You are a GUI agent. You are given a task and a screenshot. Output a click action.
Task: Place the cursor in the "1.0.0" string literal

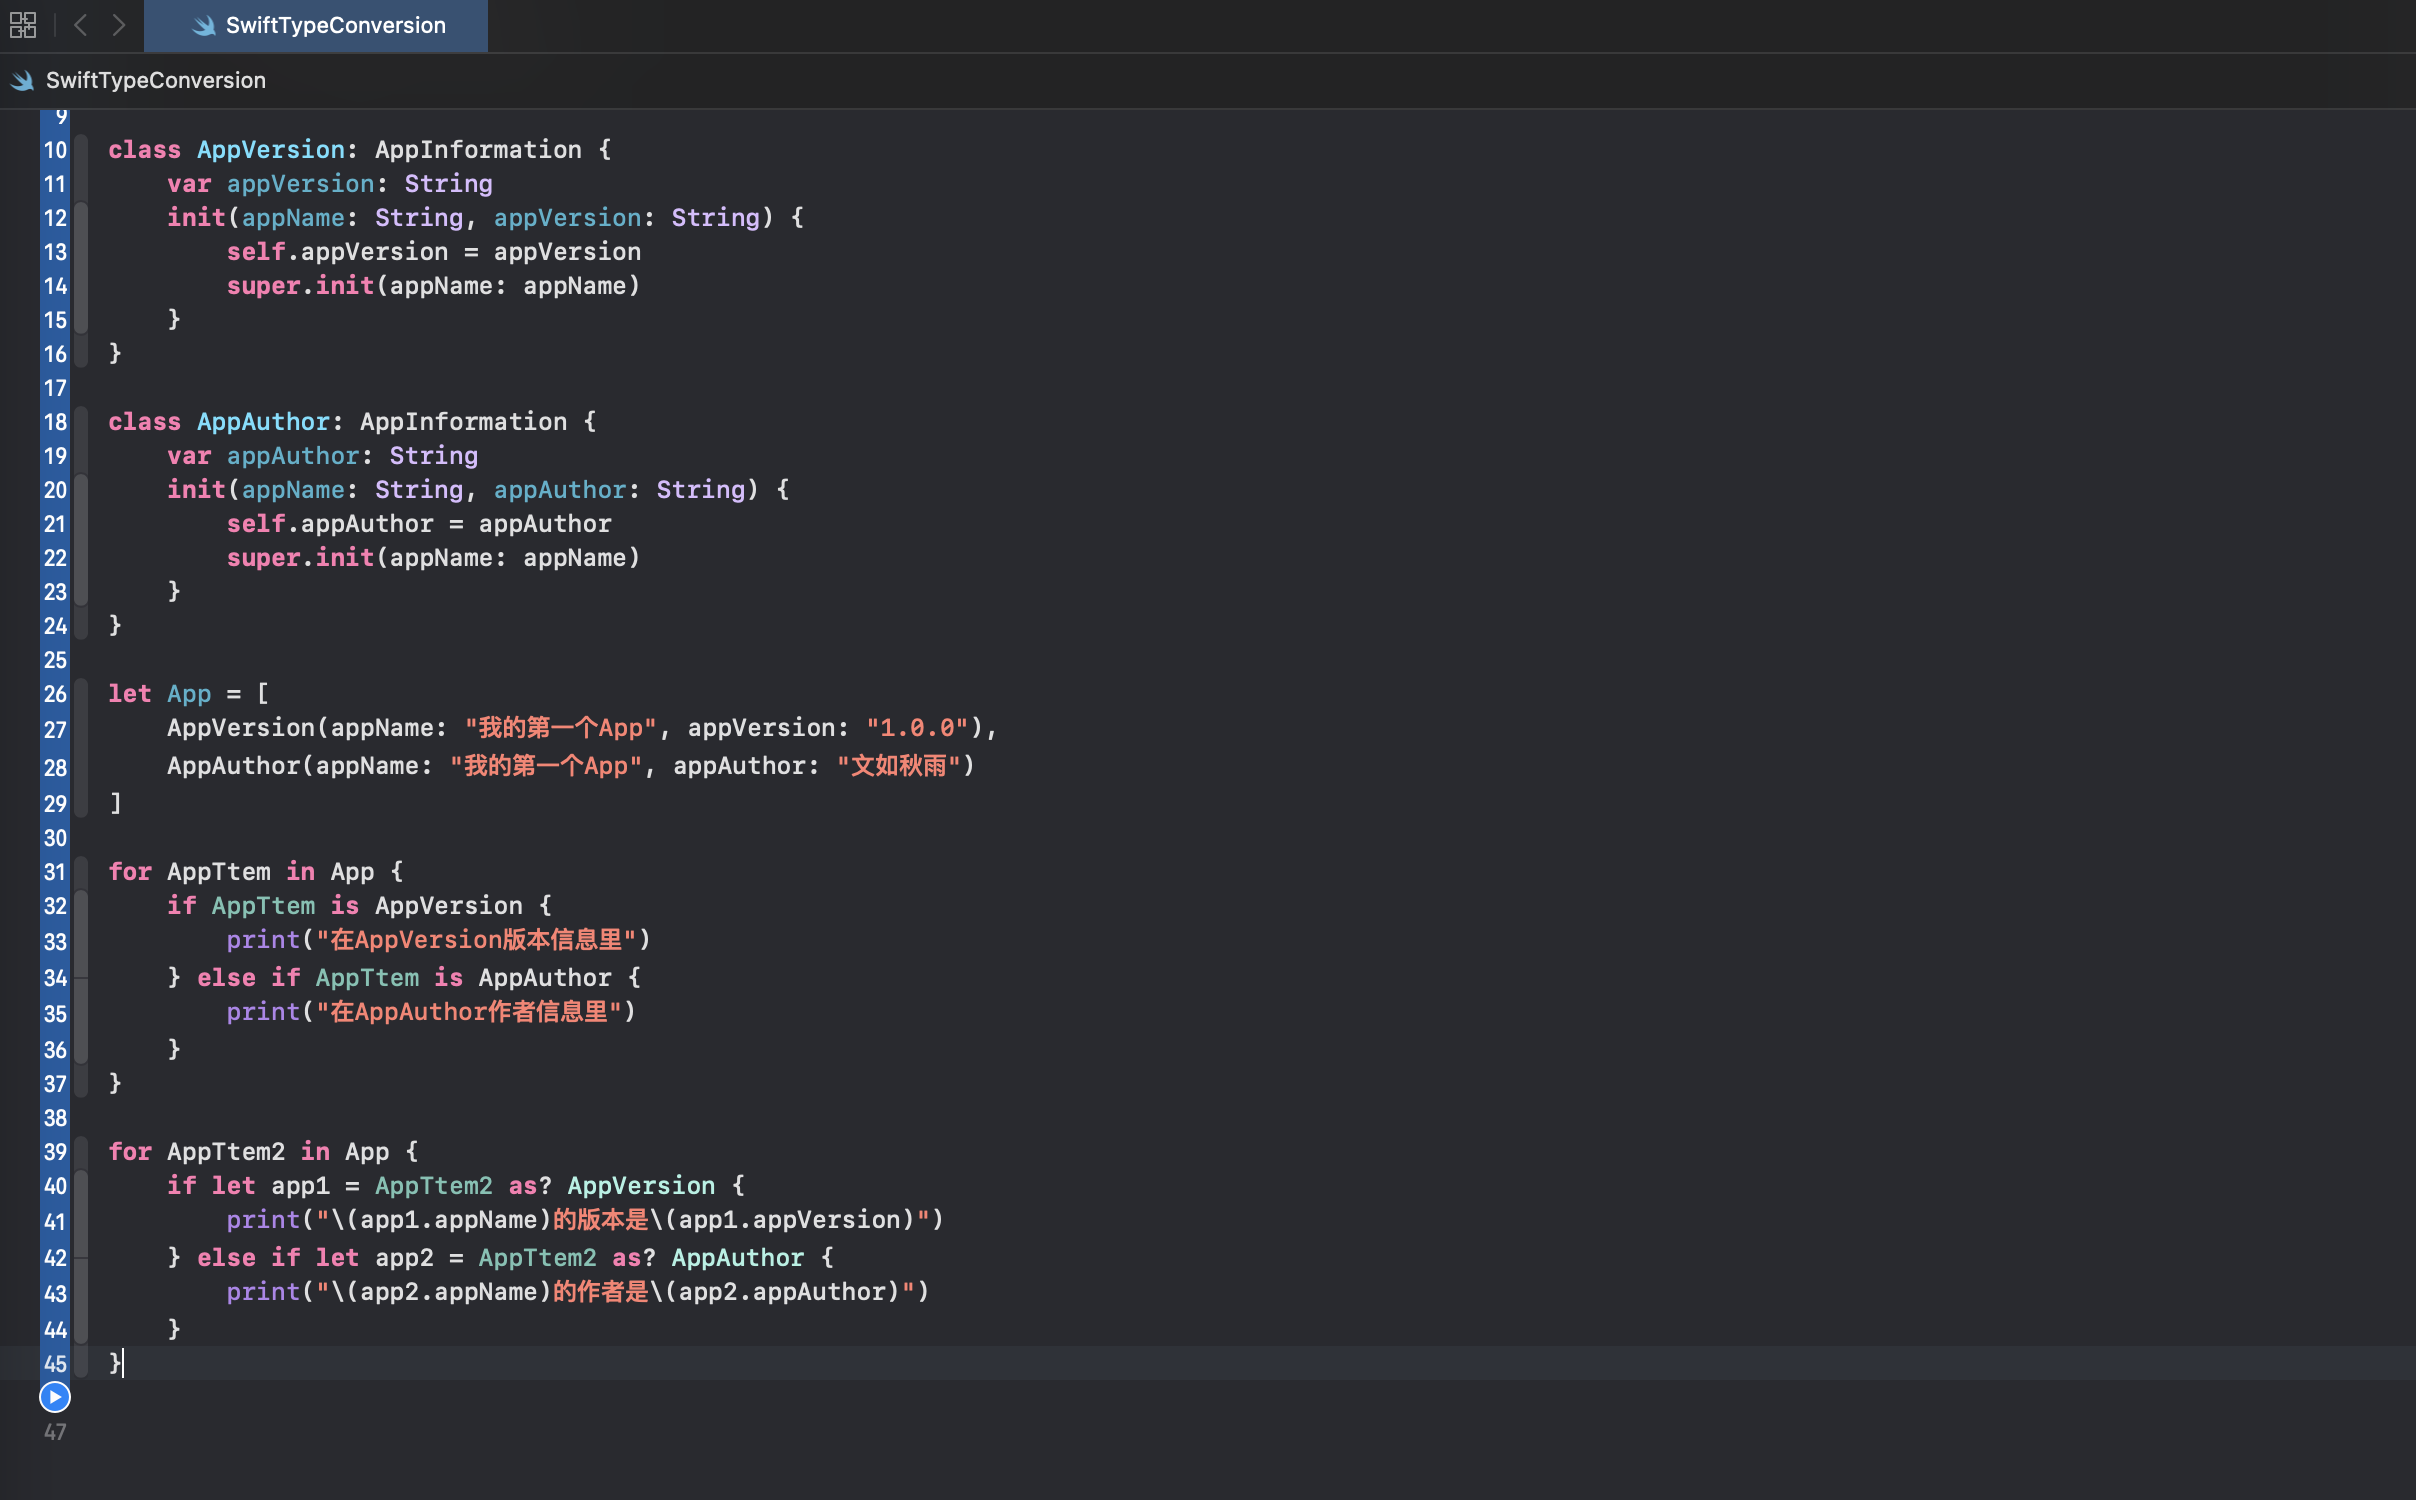[x=917, y=728]
